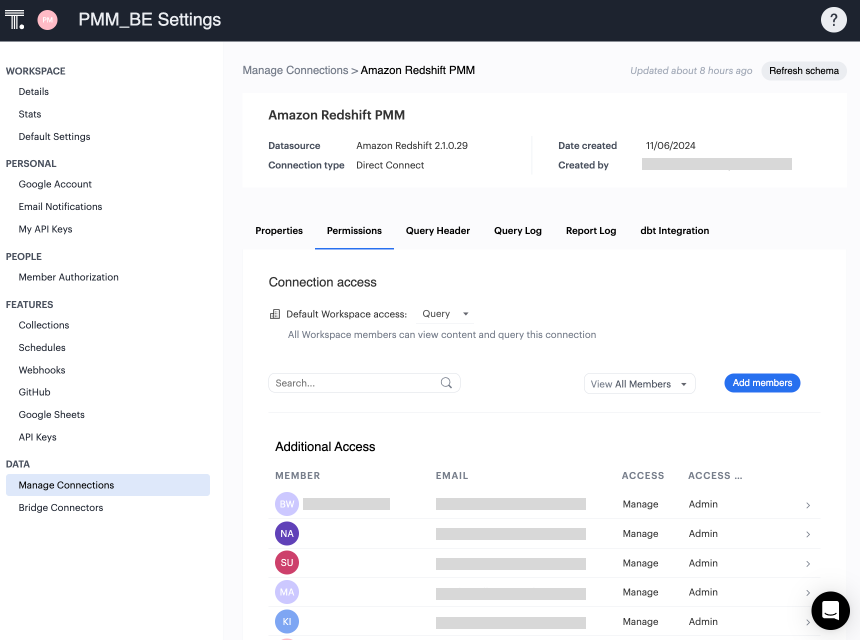The height and width of the screenshot is (640, 860).
Task: Click the building icon beside Default Workspace access
Action: pyautogui.click(x=275, y=314)
